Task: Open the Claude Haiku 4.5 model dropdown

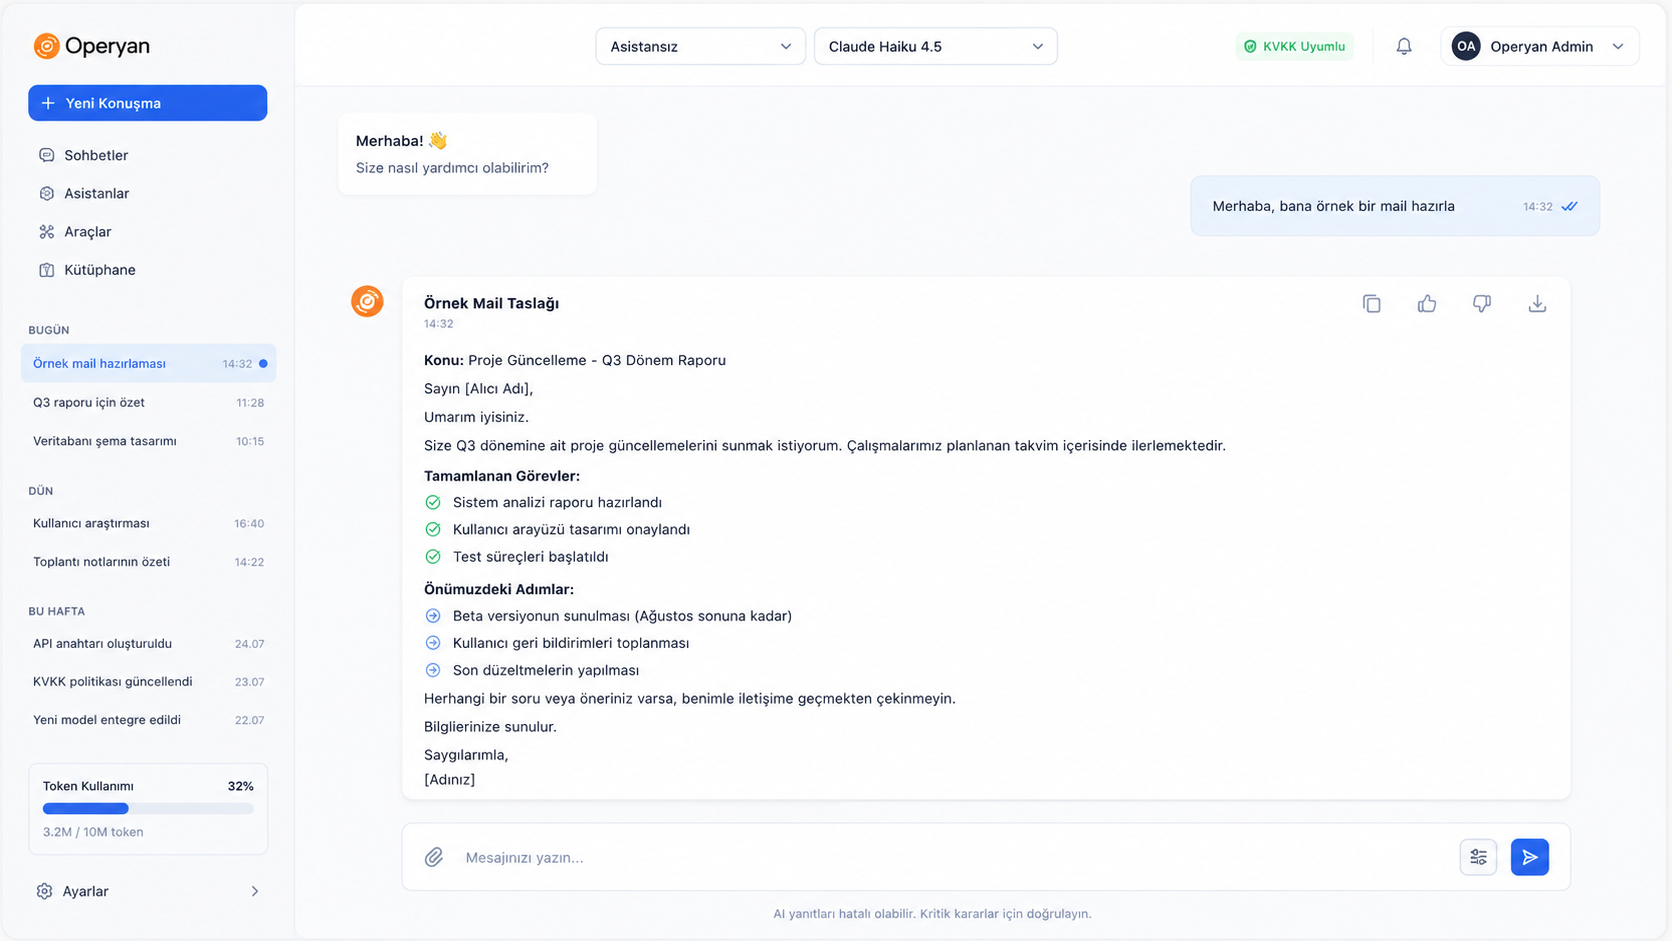Action: pos(935,46)
